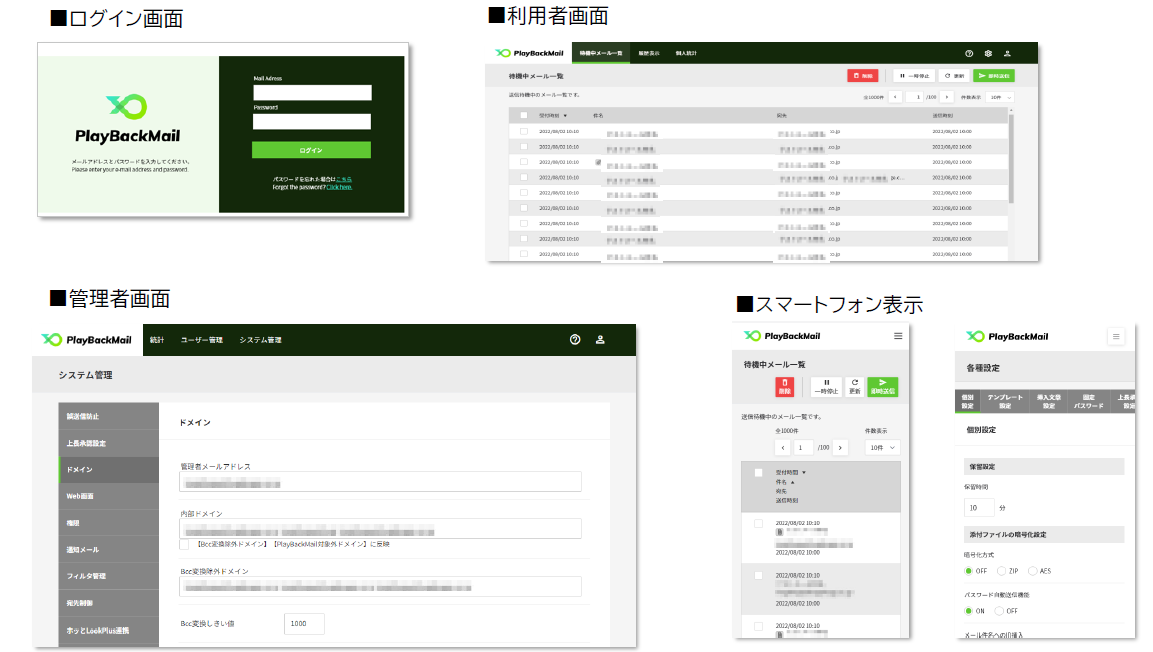Open the settings gear in the user screen header

(x=988, y=54)
